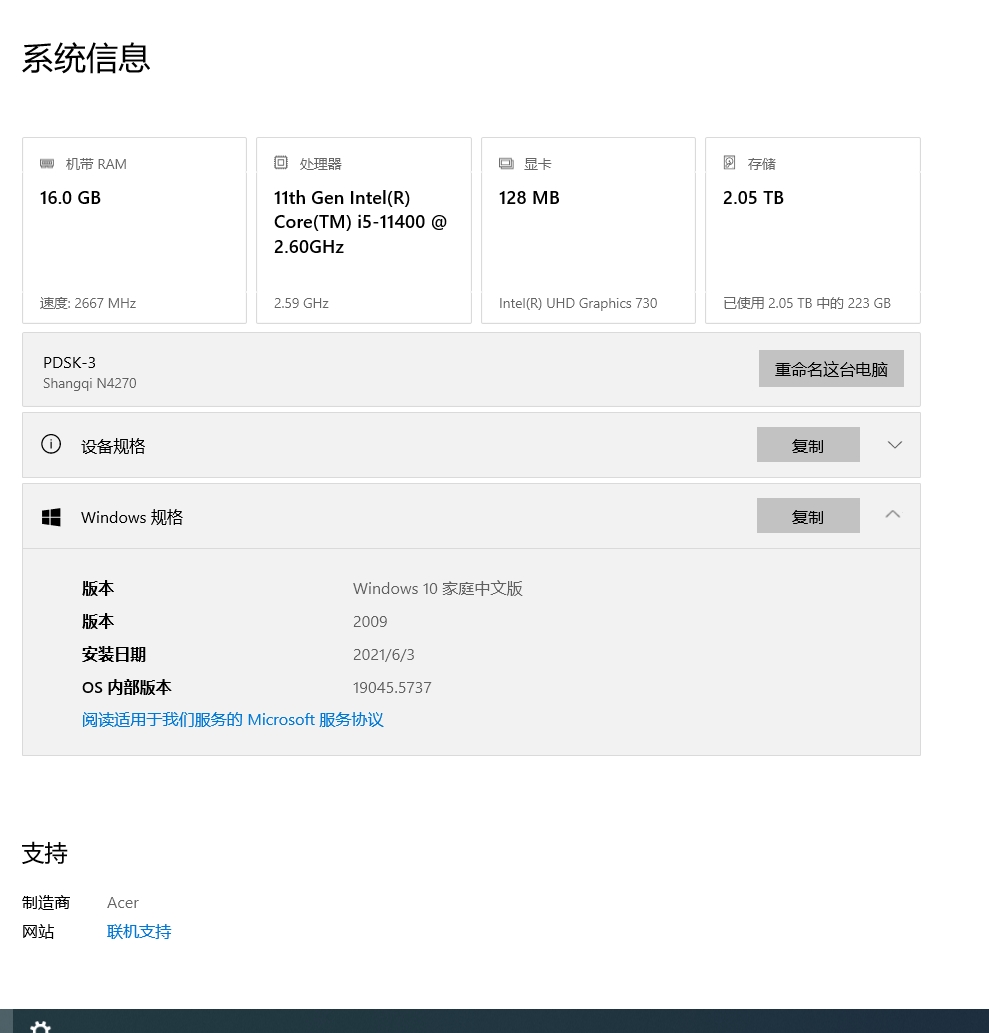The height and width of the screenshot is (1033, 989).
Task: Click the 速度: 2667 MHz text
Action: click(88, 303)
